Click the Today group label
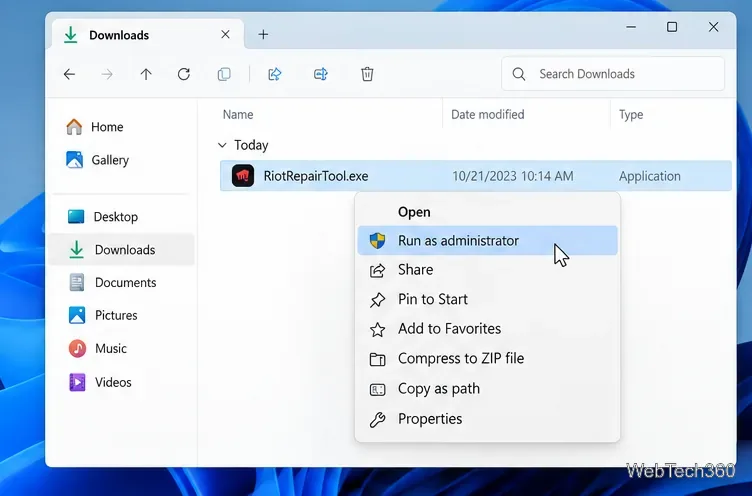 point(251,145)
